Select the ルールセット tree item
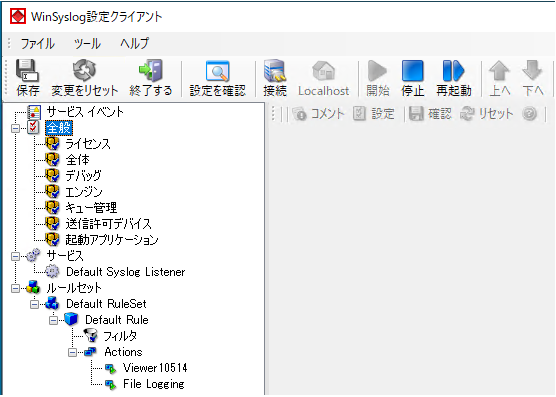Image resolution: width=556 pixels, height=397 pixels. click(x=74, y=288)
